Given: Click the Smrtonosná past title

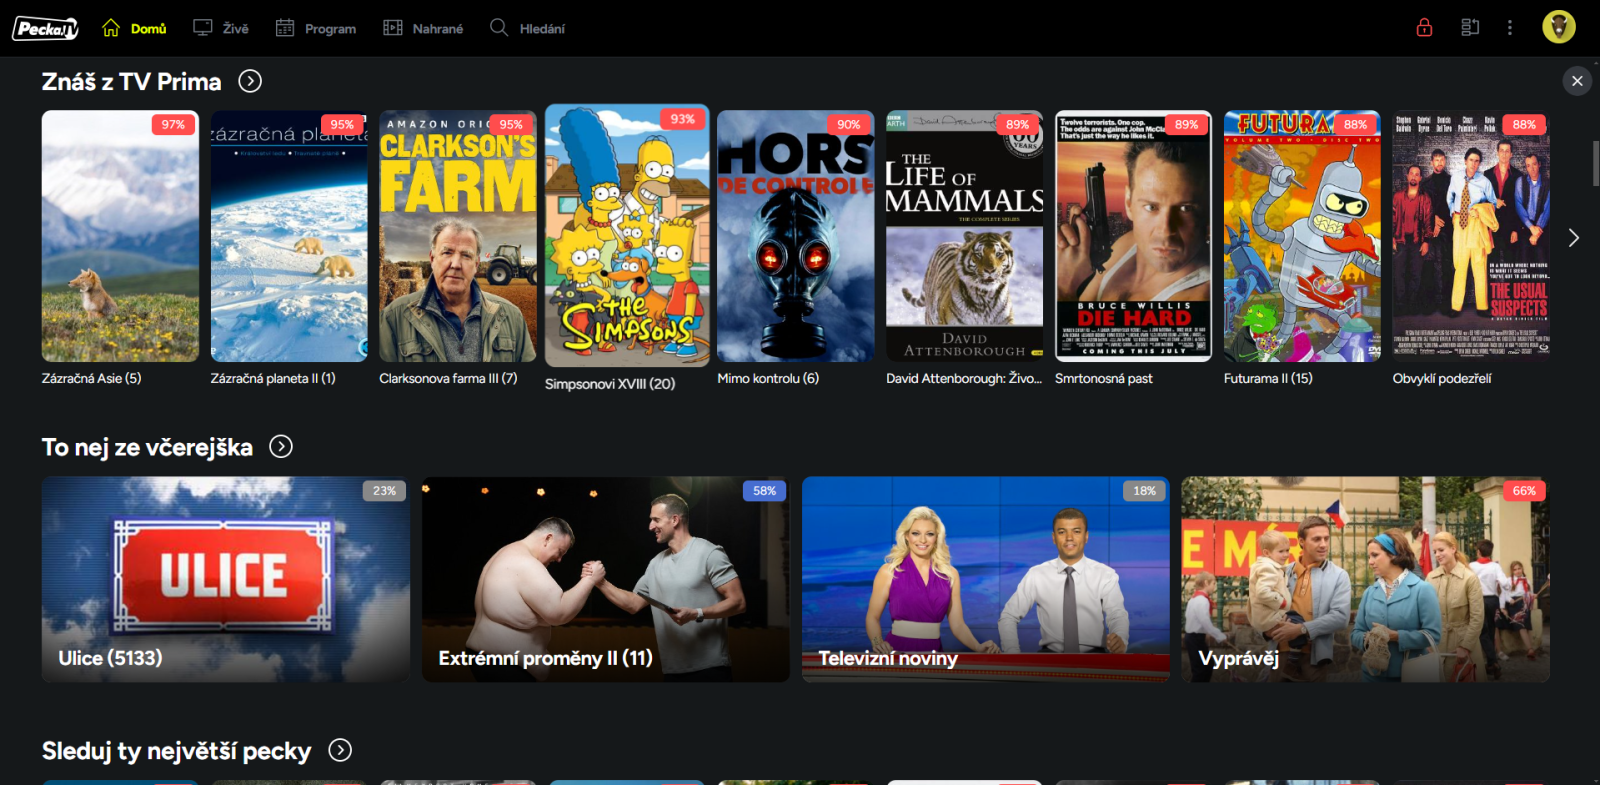Looking at the screenshot, I should tap(1104, 378).
